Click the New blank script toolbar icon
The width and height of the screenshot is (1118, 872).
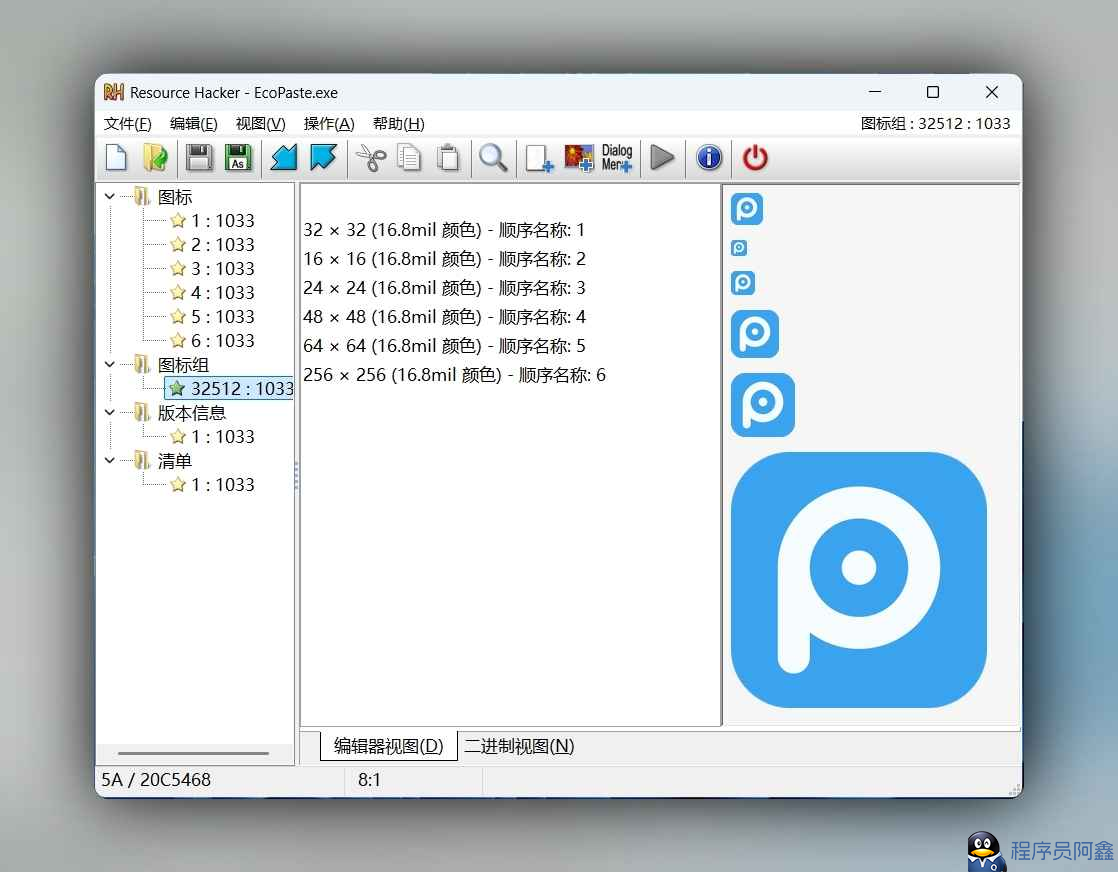pyautogui.click(x=116, y=158)
